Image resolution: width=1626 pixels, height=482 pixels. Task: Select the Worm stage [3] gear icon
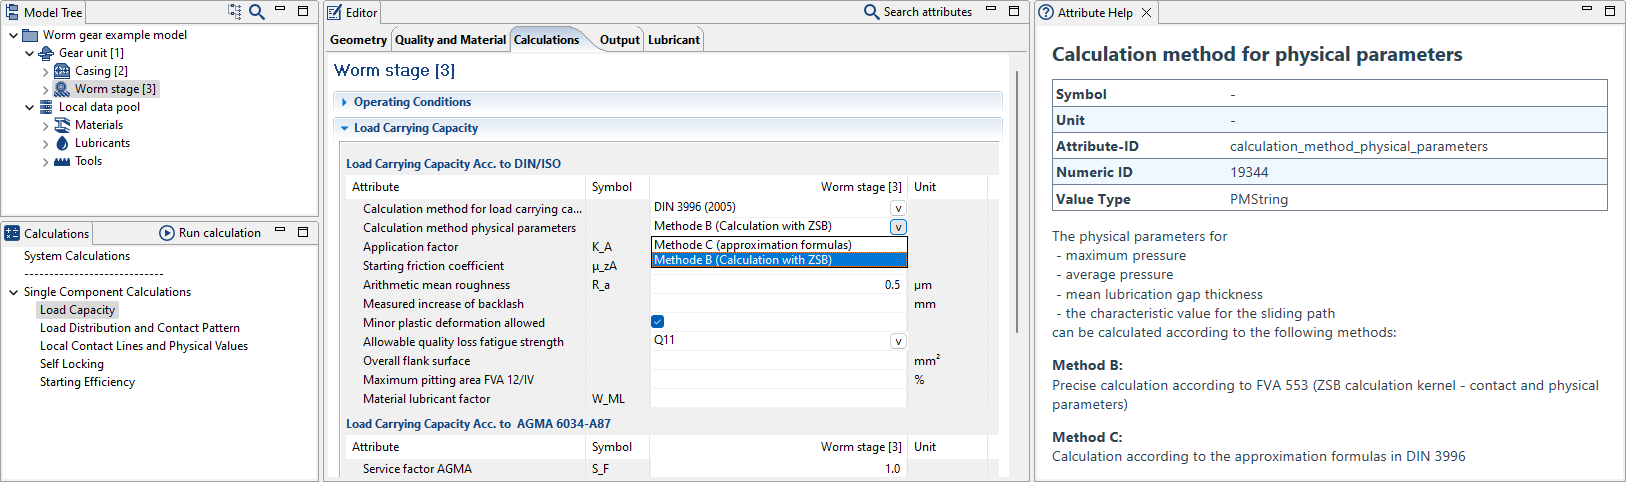pos(62,89)
